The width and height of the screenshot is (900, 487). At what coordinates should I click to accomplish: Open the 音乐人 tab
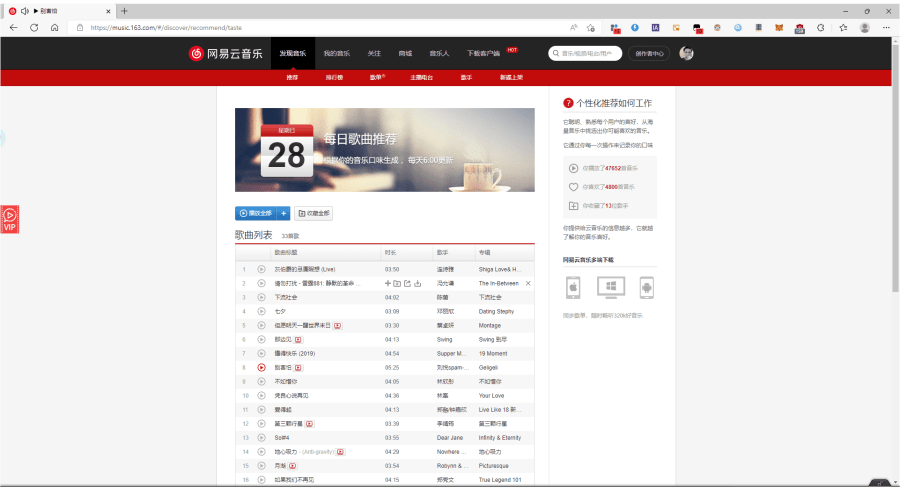(440, 53)
